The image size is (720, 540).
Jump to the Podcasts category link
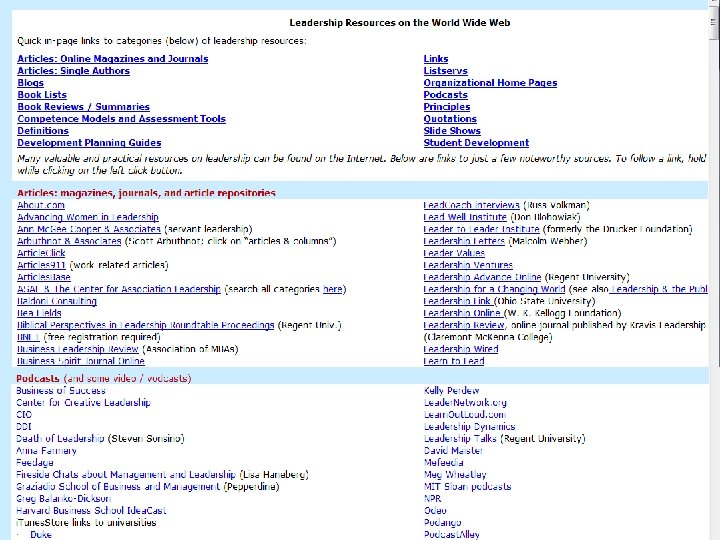(445, 95)
